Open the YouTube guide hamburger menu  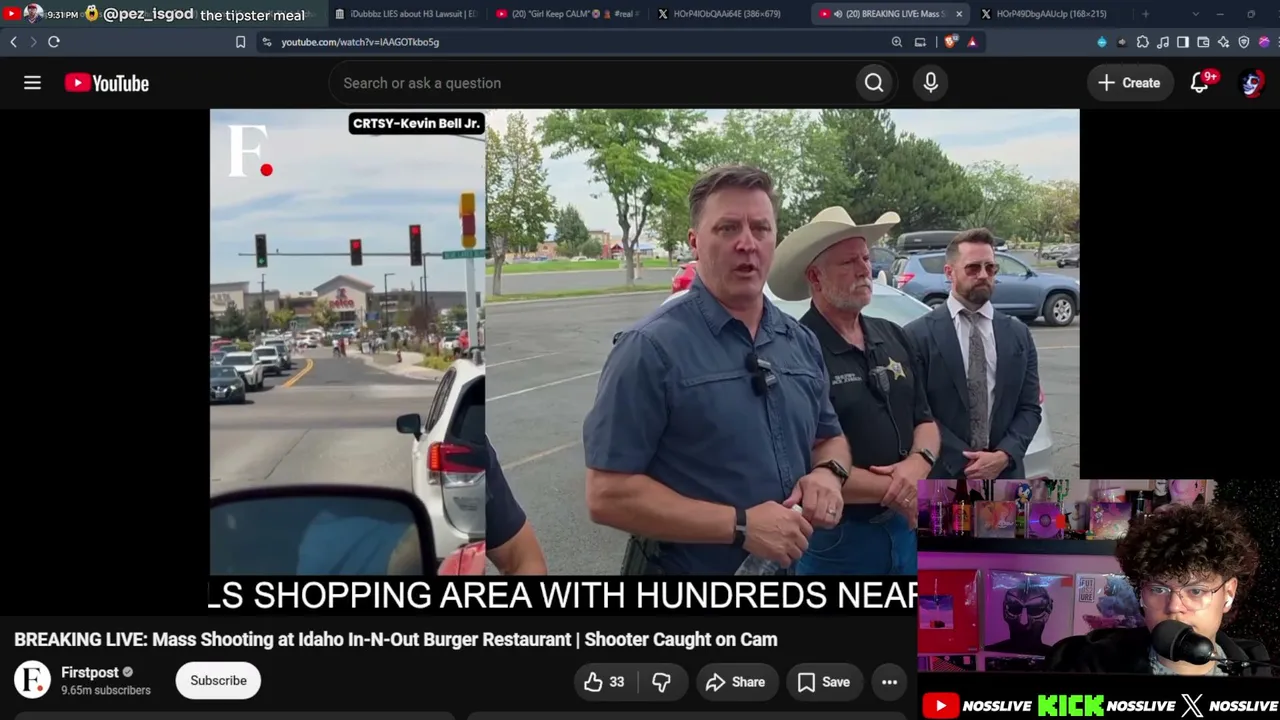coord(32,83)
